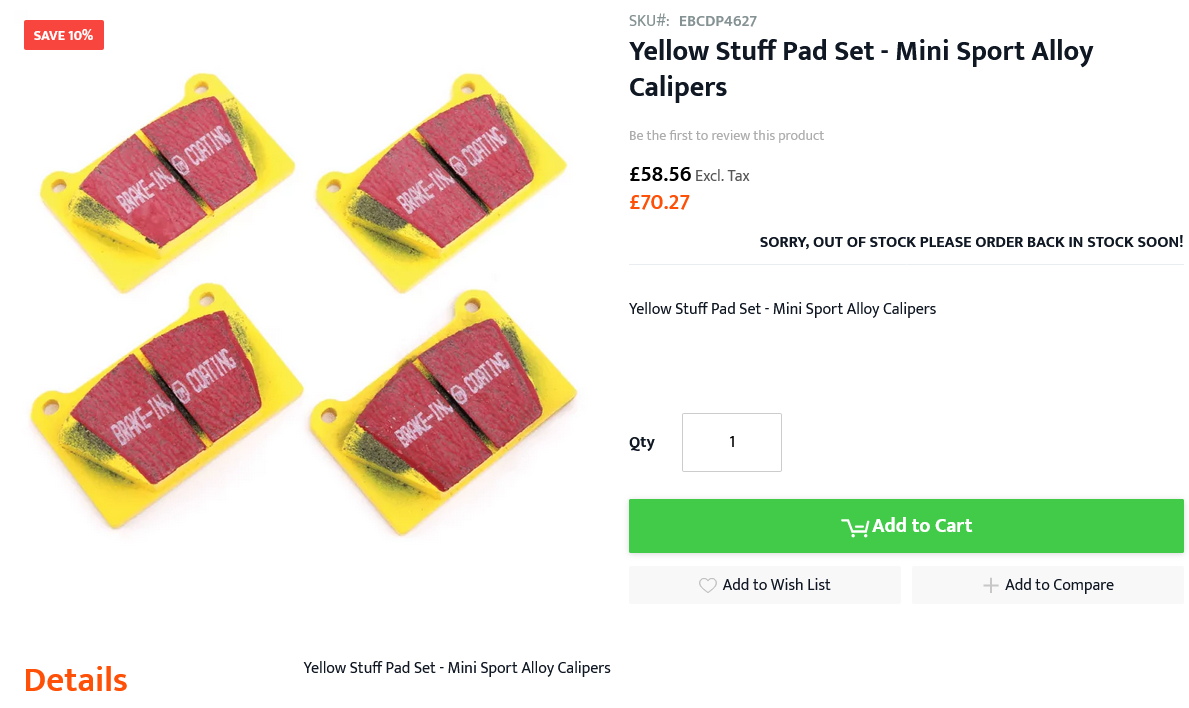The width and height of the screenshot is (1189, 708).
Task: Click into the Qty input field
Action: tap(732, 442)
